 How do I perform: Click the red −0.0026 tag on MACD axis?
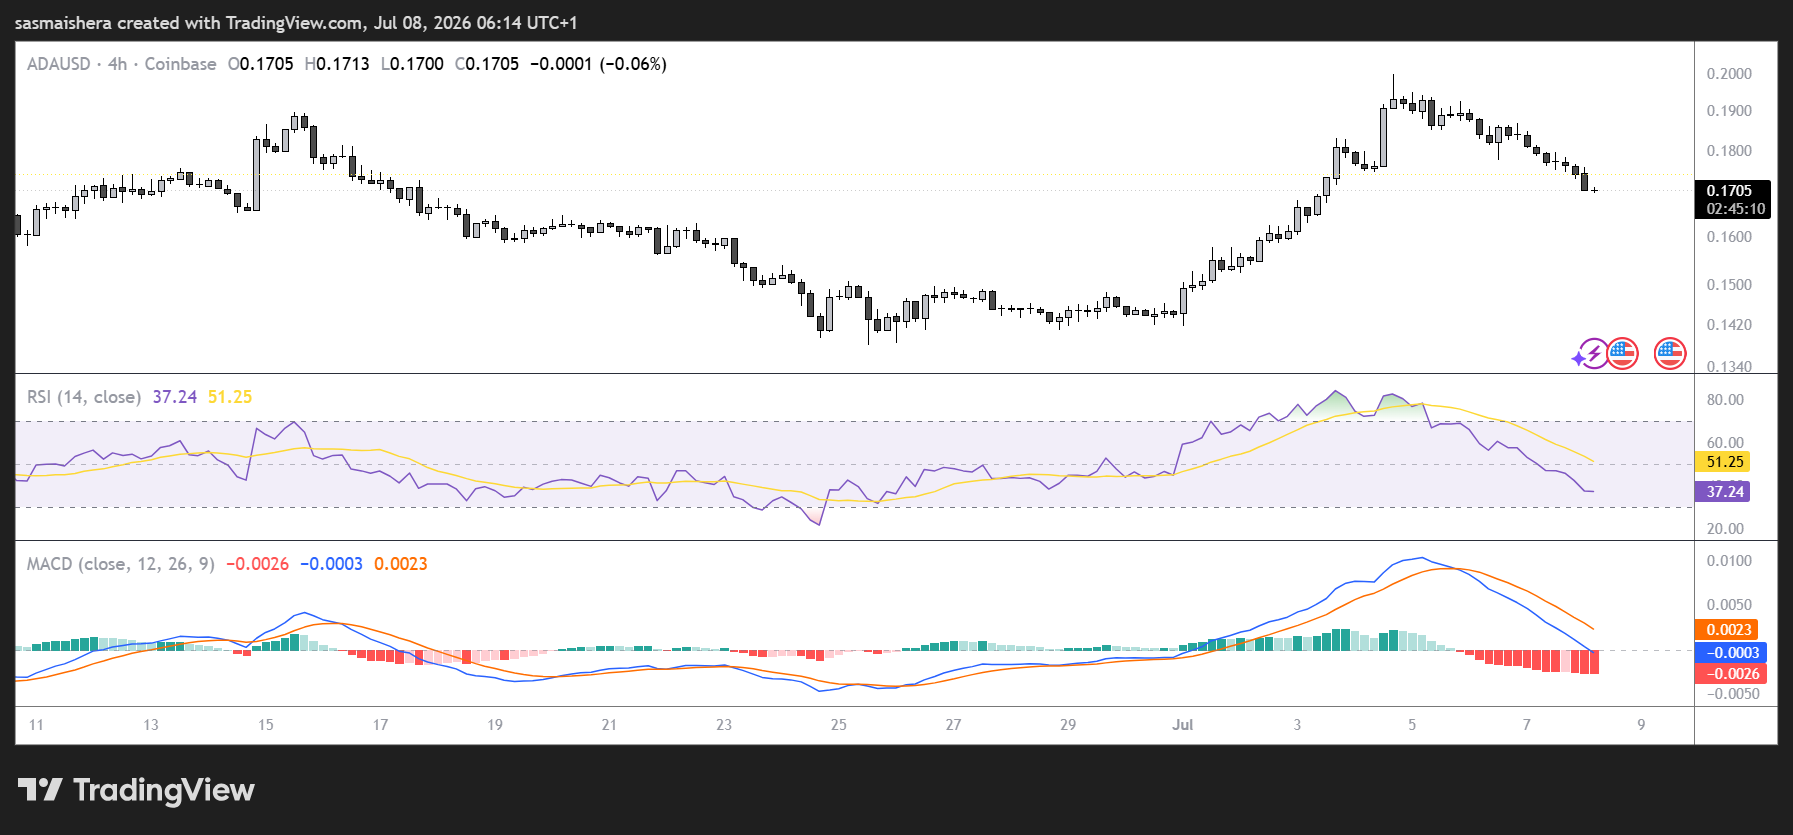[x=1732, y=673]
